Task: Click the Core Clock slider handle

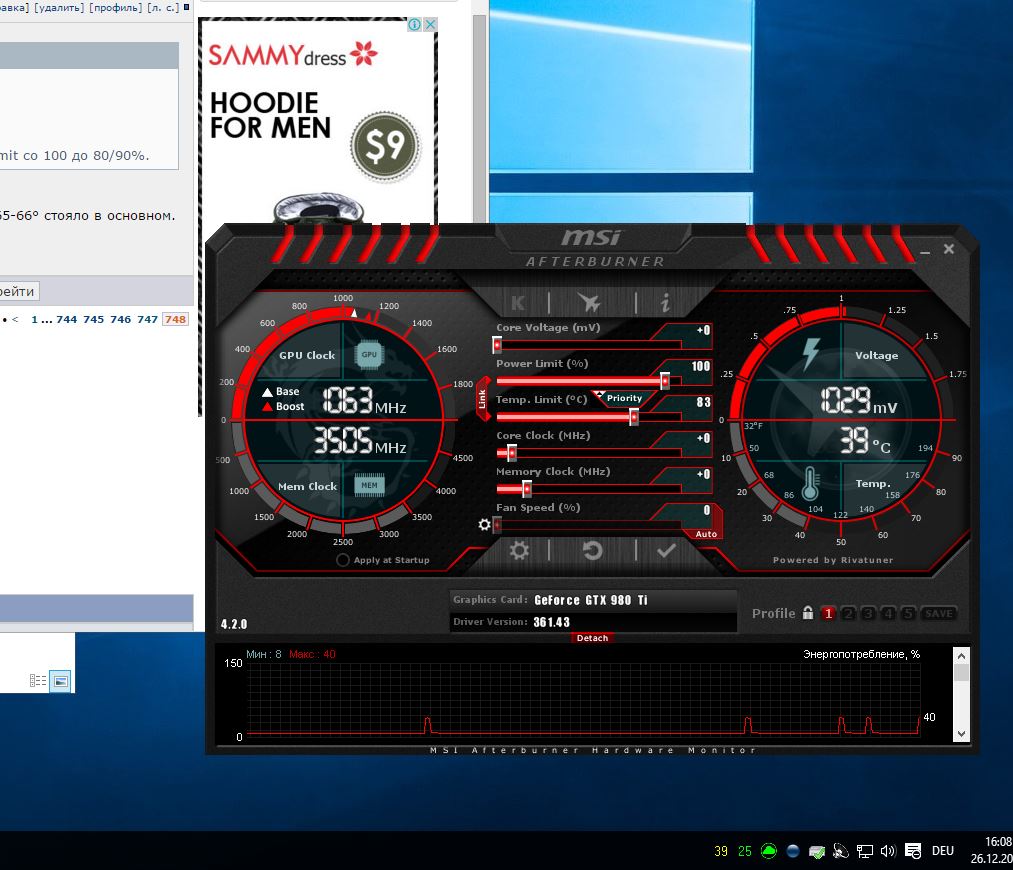Action: pyautogui.click(x=512, y=453)
